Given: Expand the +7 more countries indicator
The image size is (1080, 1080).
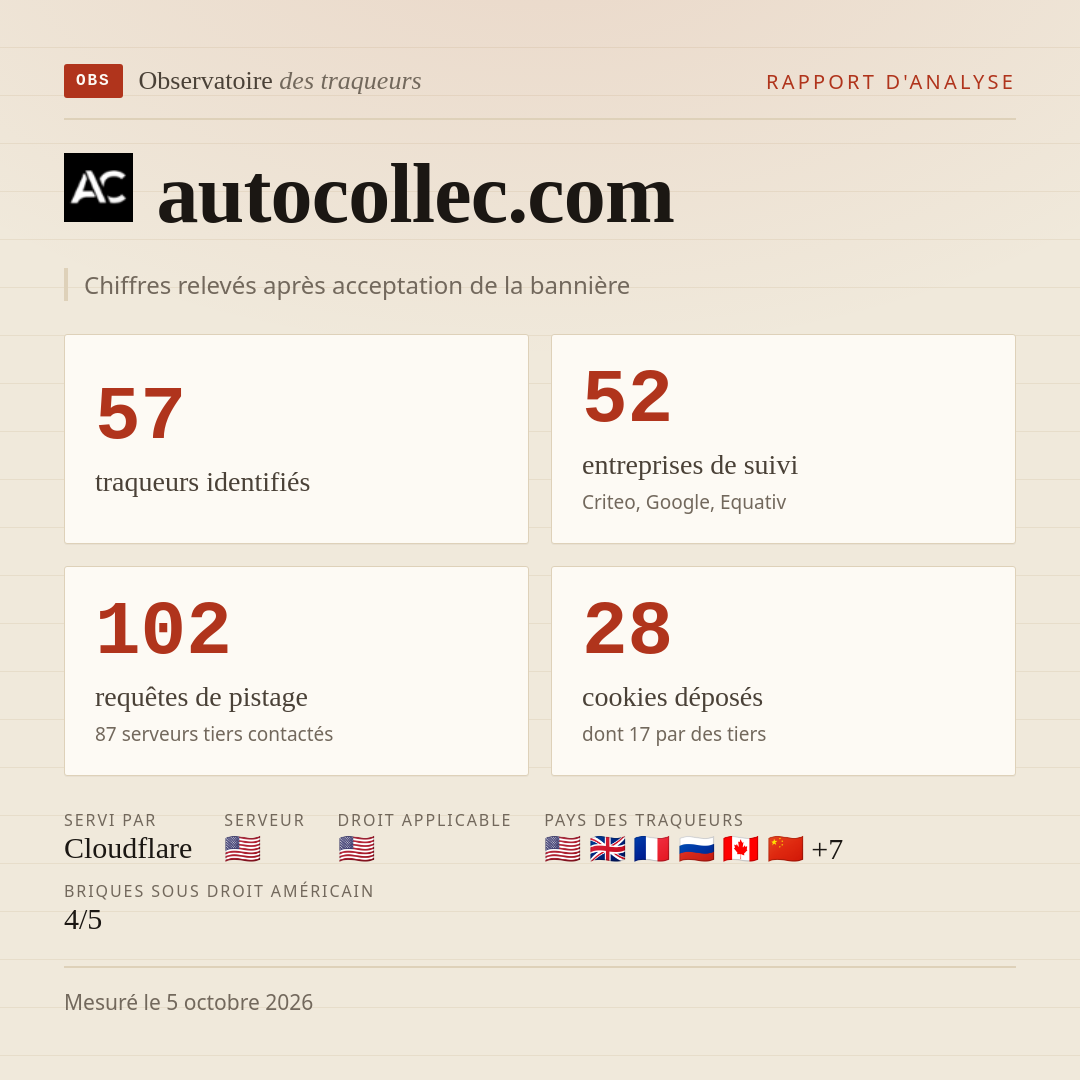Looking at the screenshot, I should (x=827, y=849).
